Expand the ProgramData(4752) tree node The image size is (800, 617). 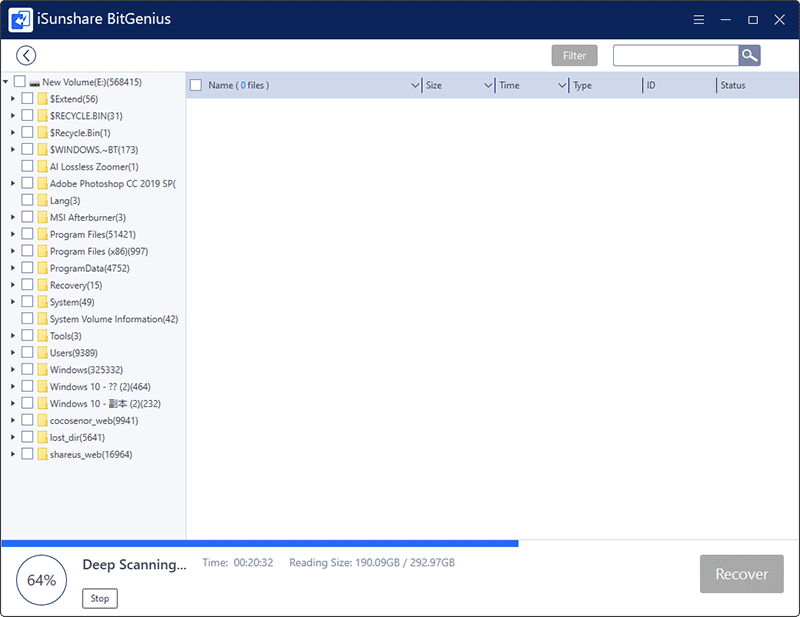tap(13, 267)
